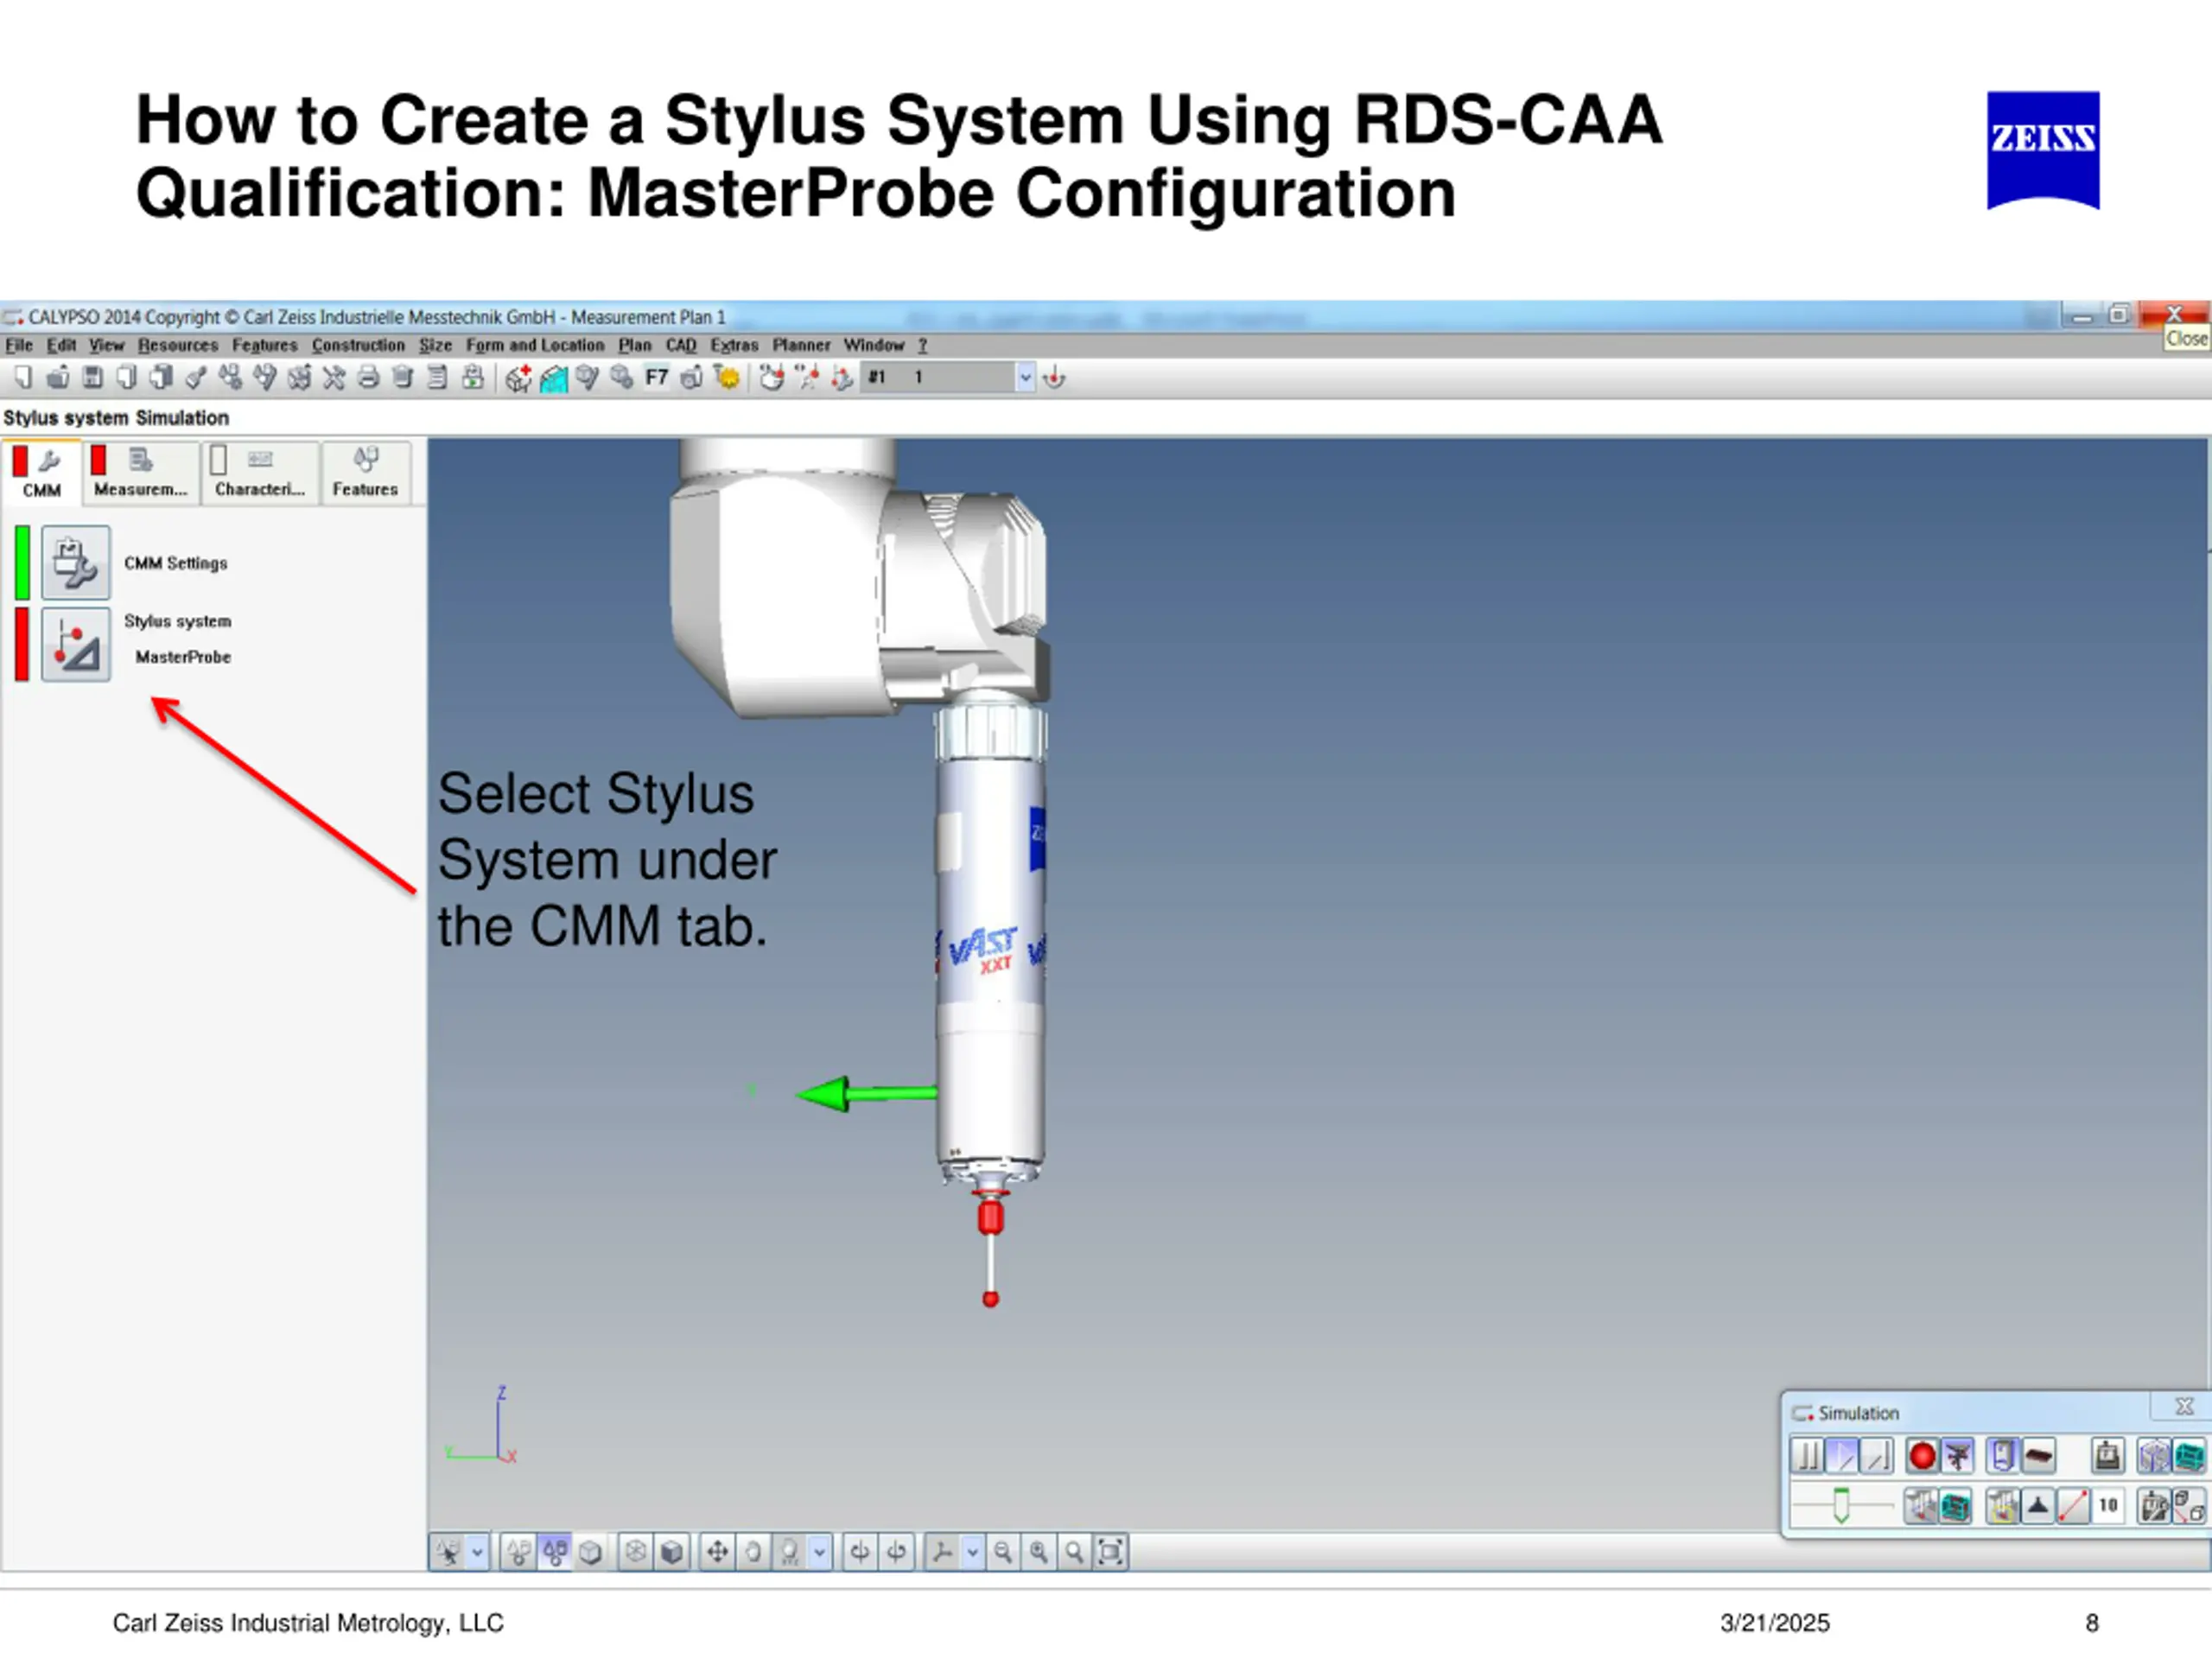The width and height of the screenshot is (2212, 1659).
Task: Click the Stylus system MasterProbe icon
Action: click(76, 645)
